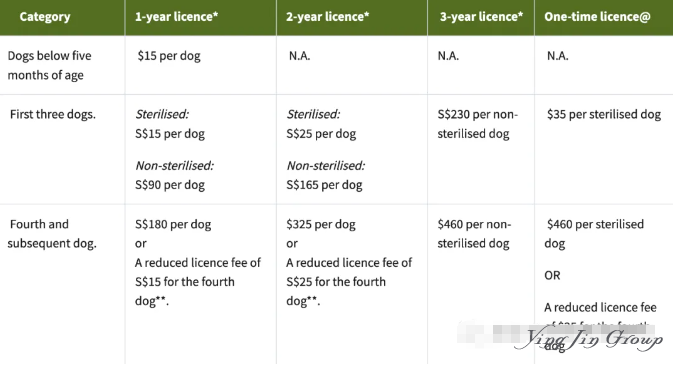Click the Dogs below five months row label
Viewport: 673px width, 370px height.
pos(49,65)
